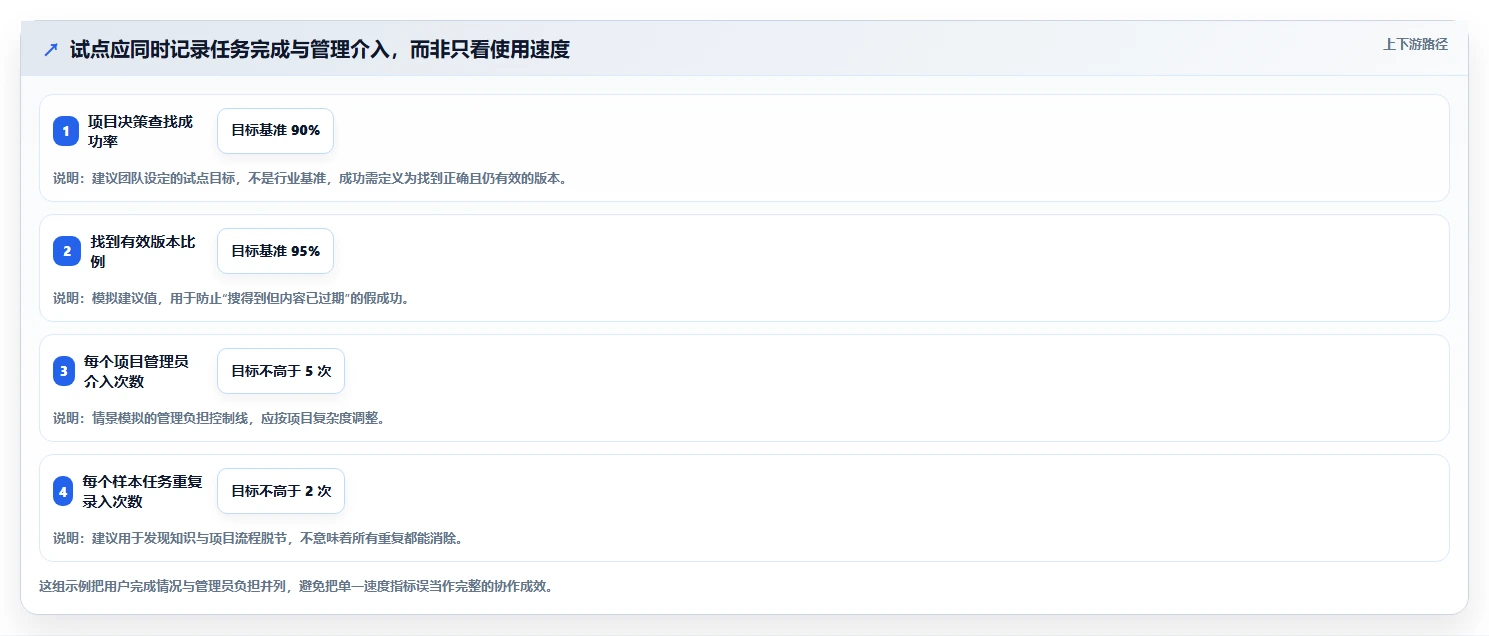The height and width of the screenshot is (636, 1489).
Task: Click the note starting 说明：情景模拟的管理负担控制线
Action: [219, 418]
